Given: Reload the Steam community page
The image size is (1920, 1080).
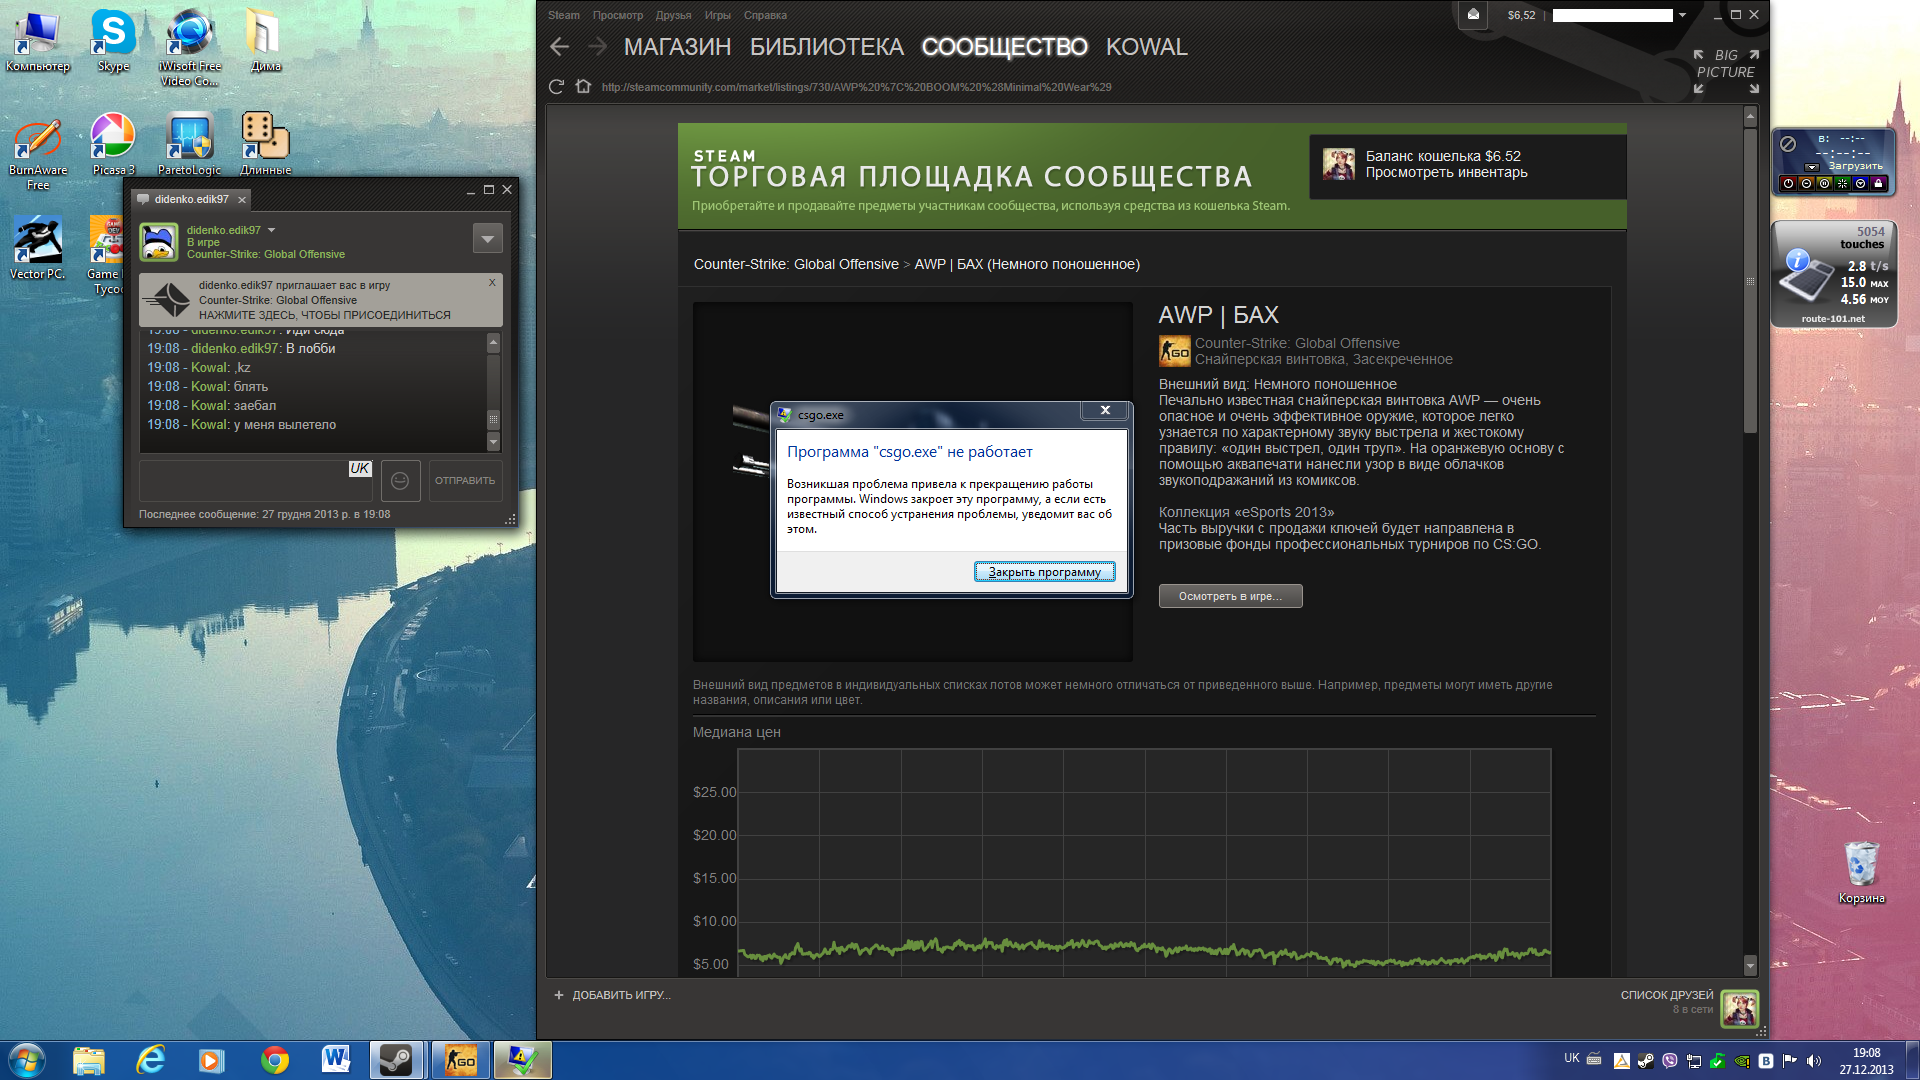Looking at the screenshot, I should point(557,87).
